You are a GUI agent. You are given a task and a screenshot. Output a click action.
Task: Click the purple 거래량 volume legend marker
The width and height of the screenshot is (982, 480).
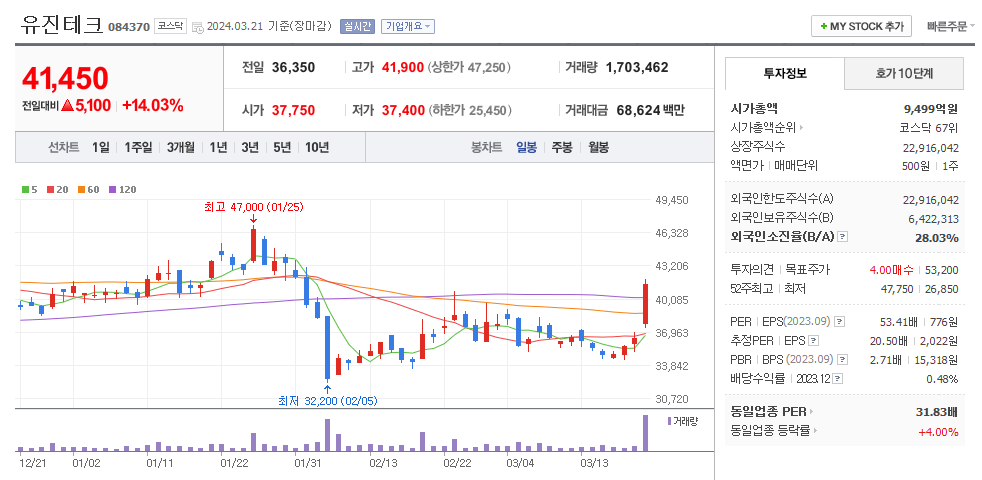point(669,421)
